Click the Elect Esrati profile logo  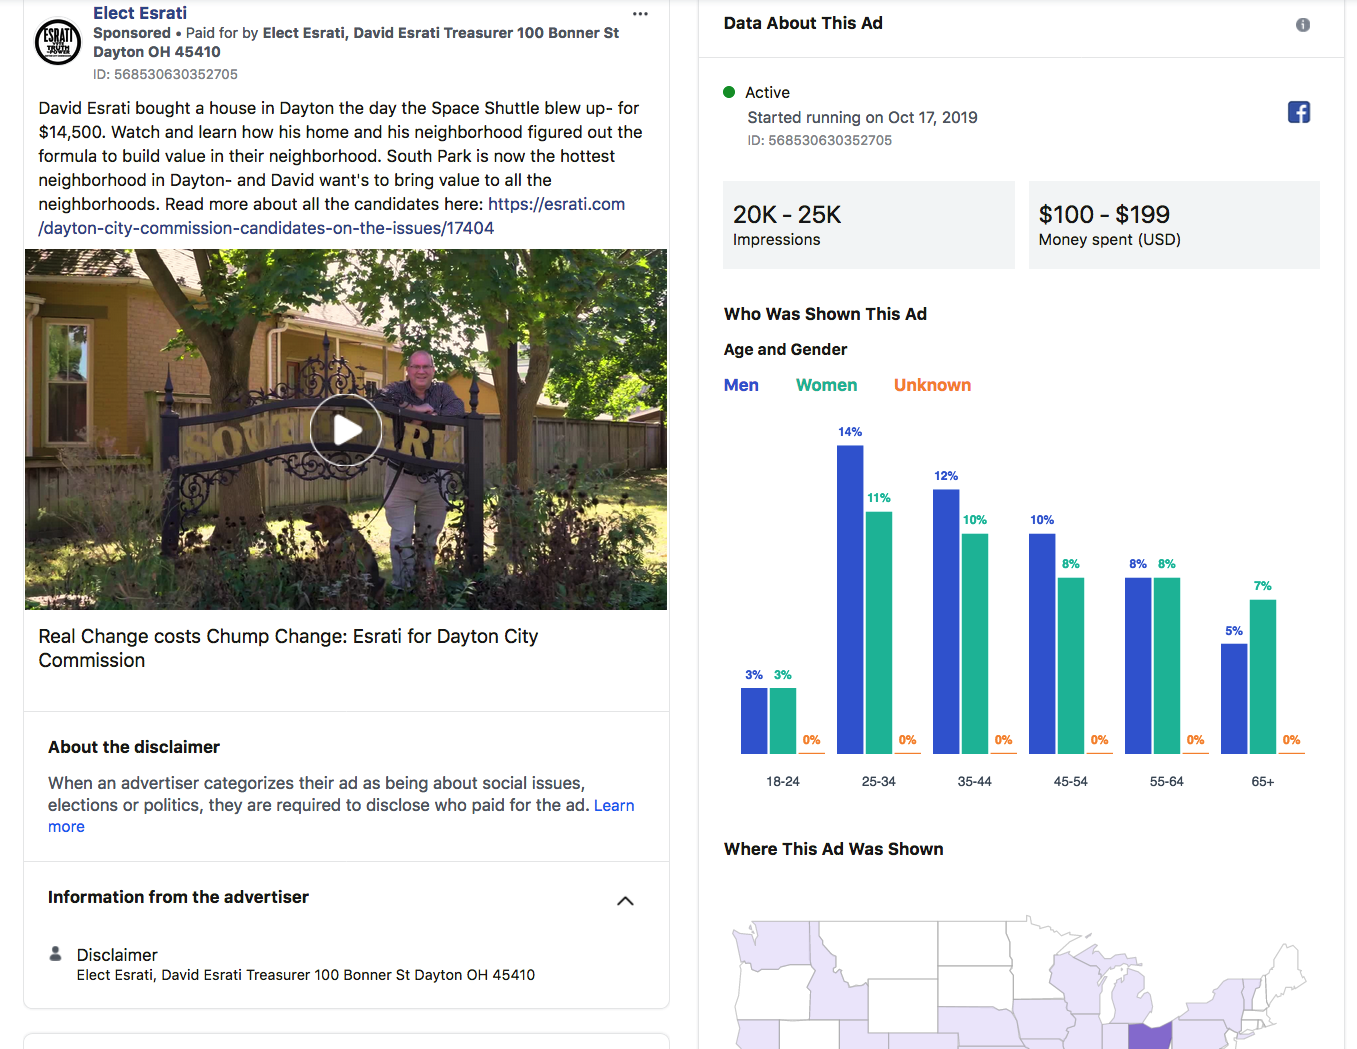pyautogui.click(x=58, y=42)
